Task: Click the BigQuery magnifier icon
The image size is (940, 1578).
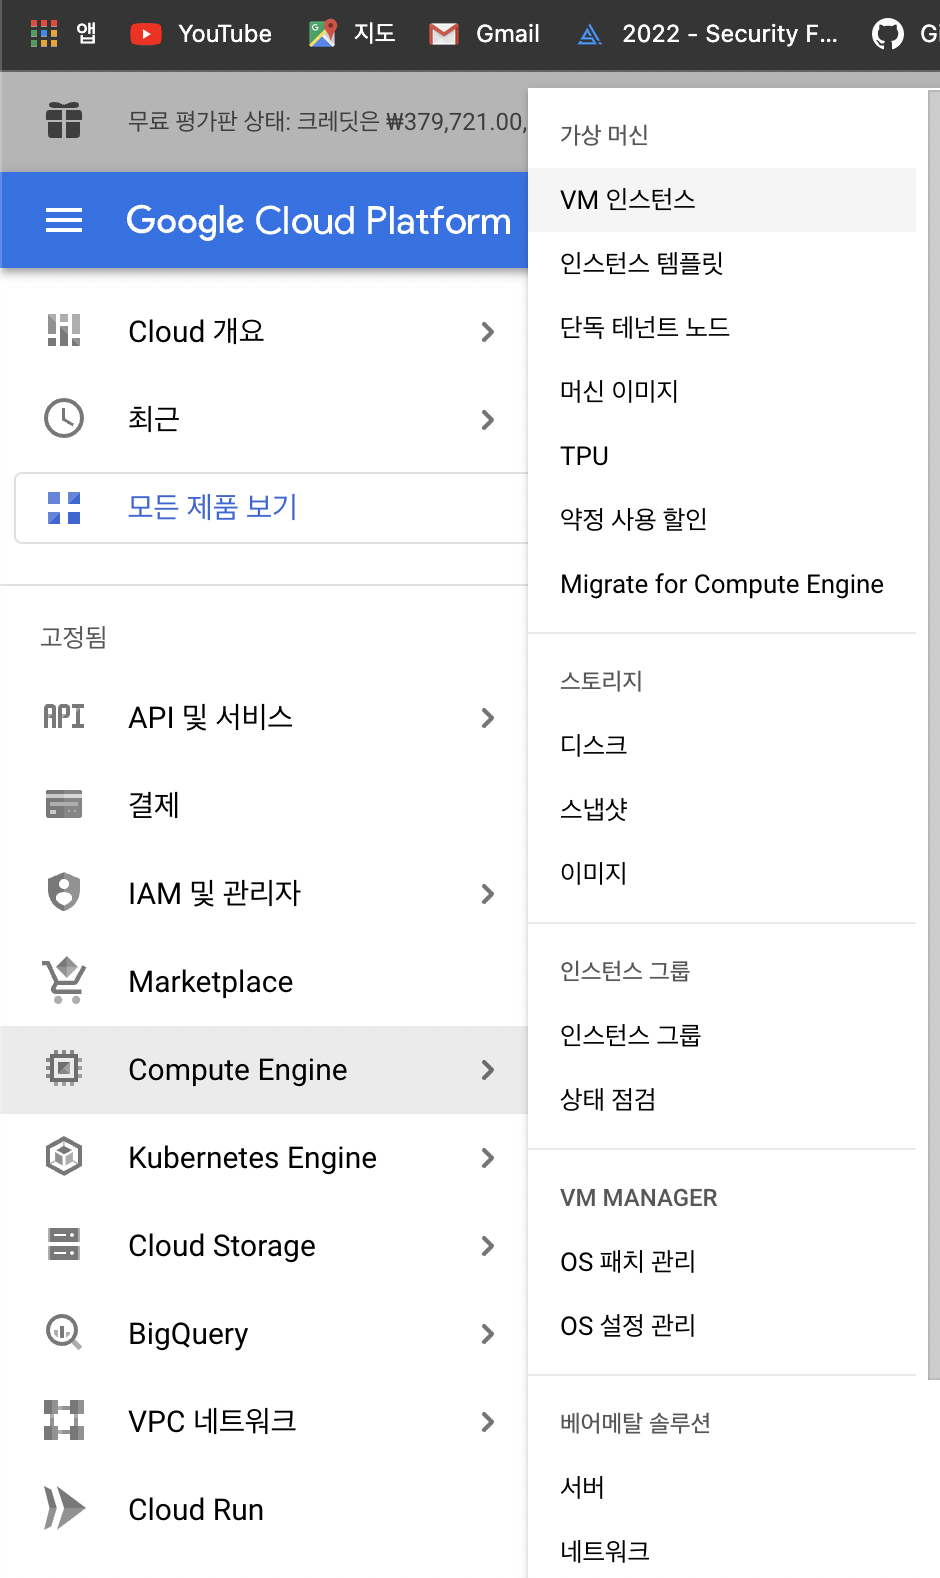Action: pyautogui.click(x=64, y=1332)
